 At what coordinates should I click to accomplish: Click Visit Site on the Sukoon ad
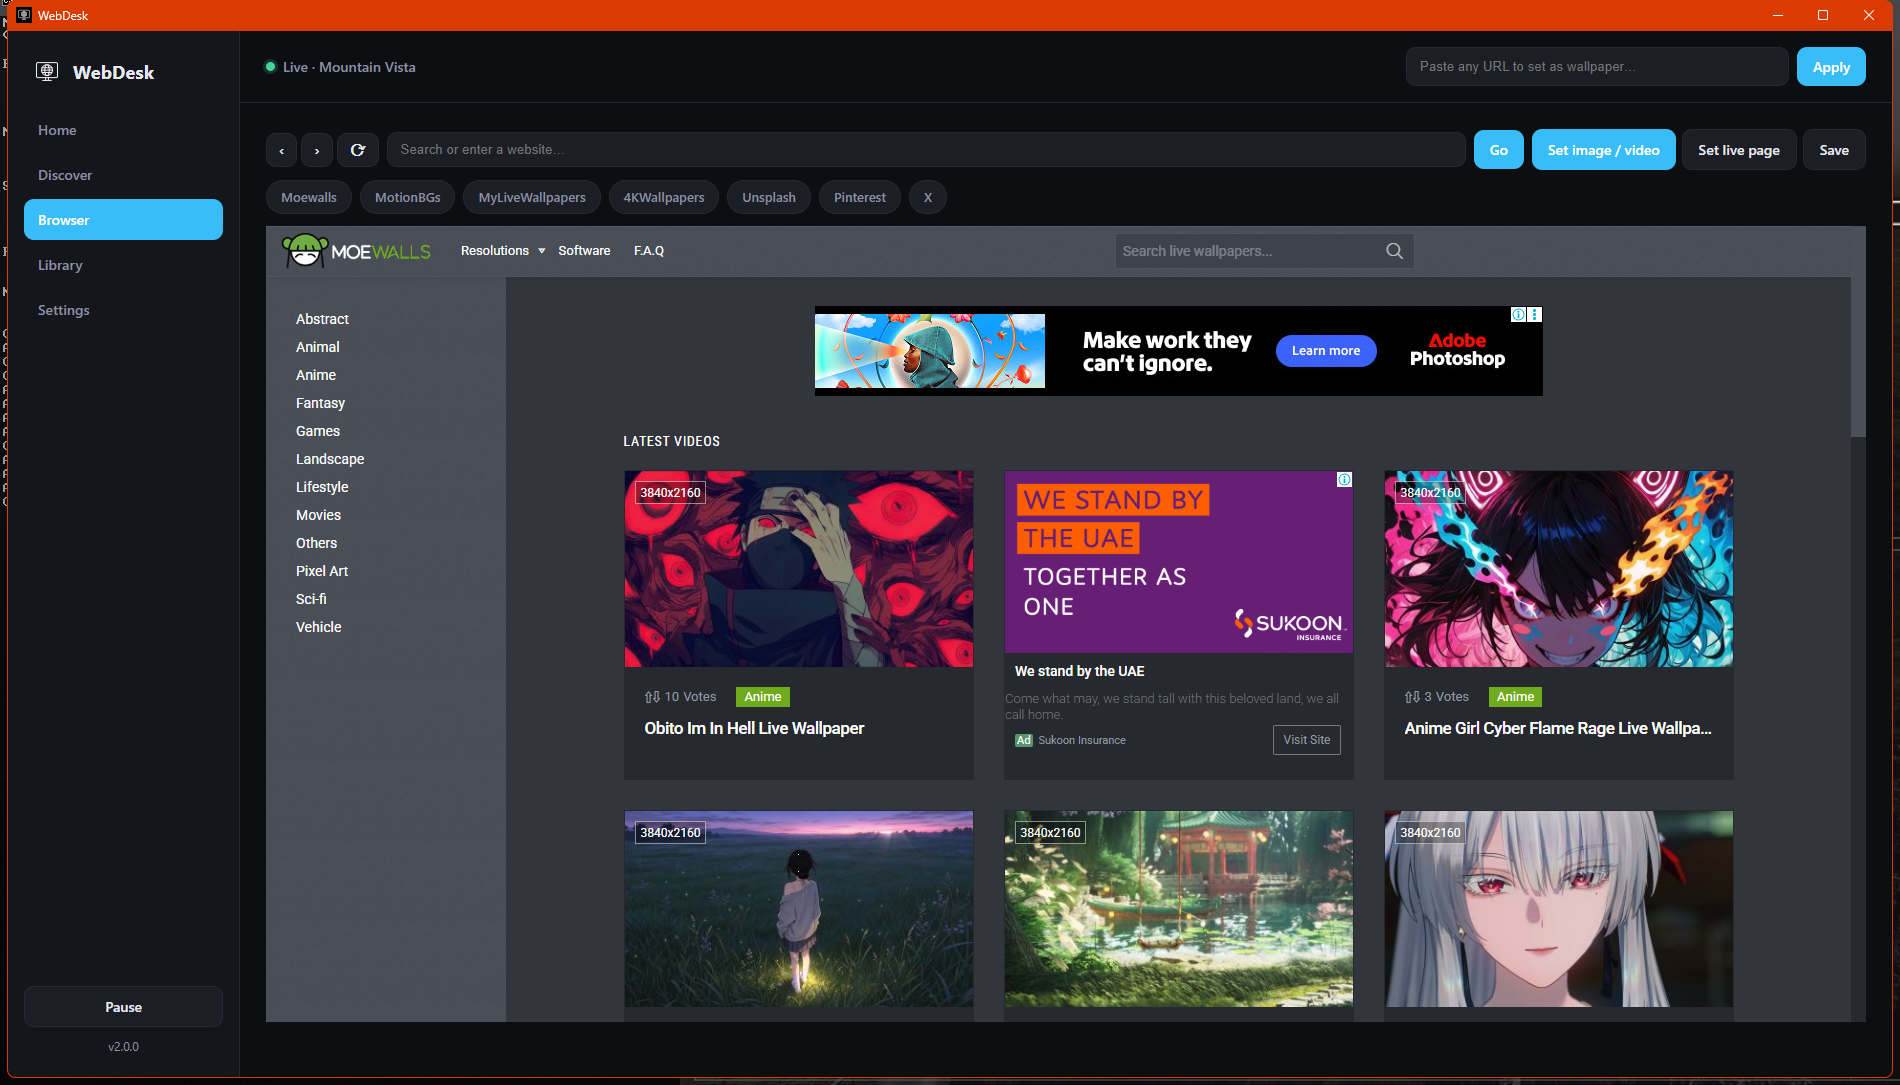click(1307, 740)
